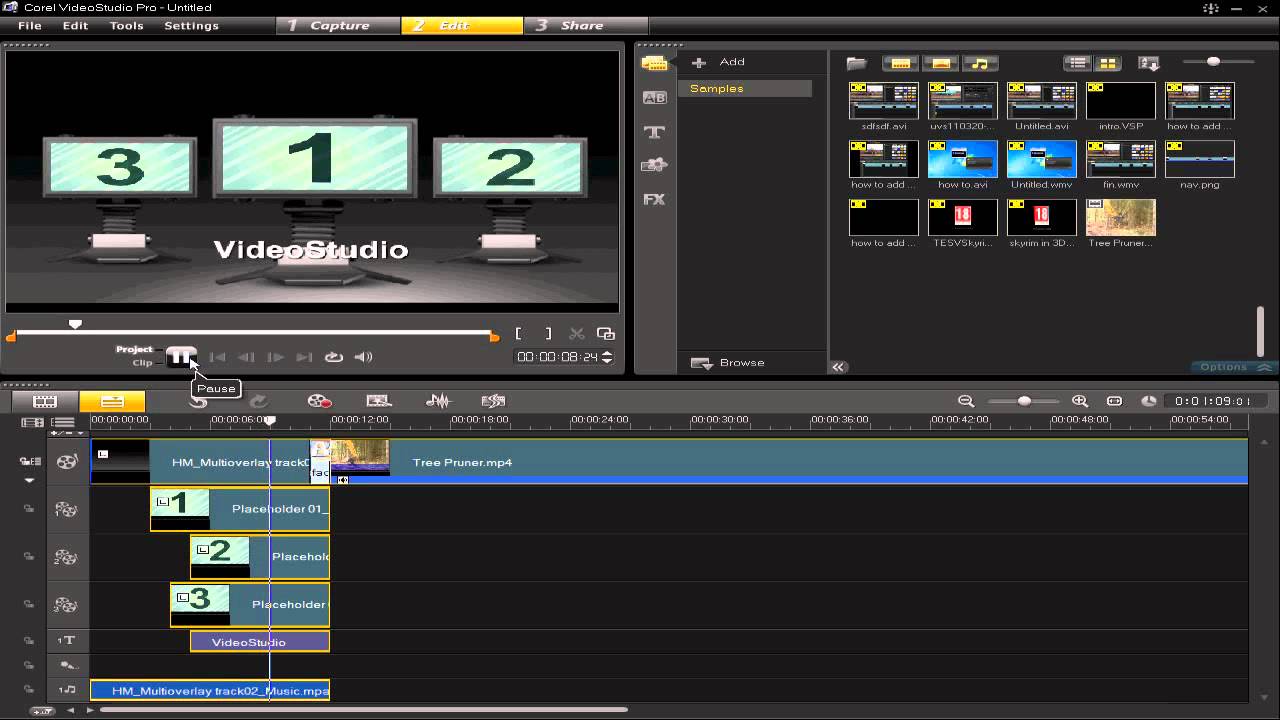
Task: Pause playback in the preview panel
Action: click(x=181, y=356)
